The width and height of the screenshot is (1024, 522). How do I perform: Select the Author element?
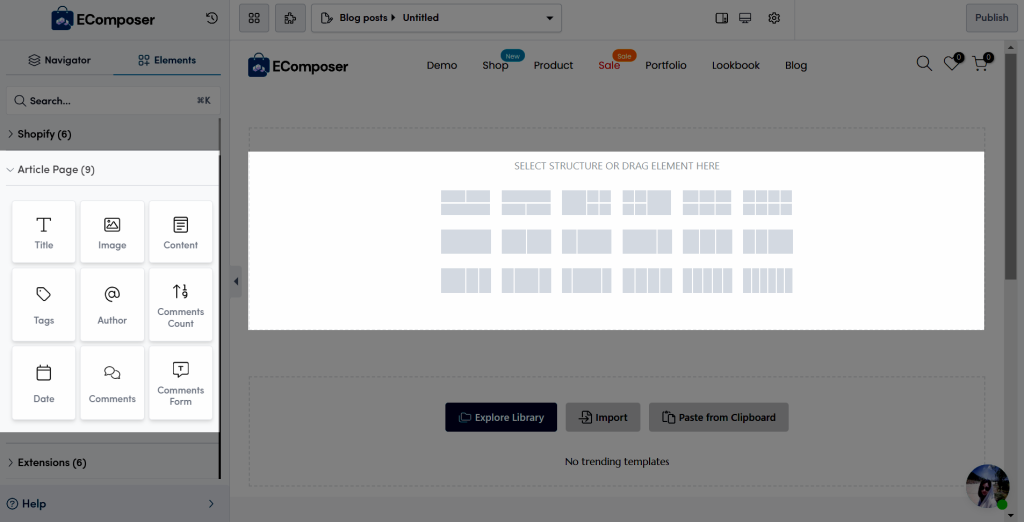pos(112,305)
